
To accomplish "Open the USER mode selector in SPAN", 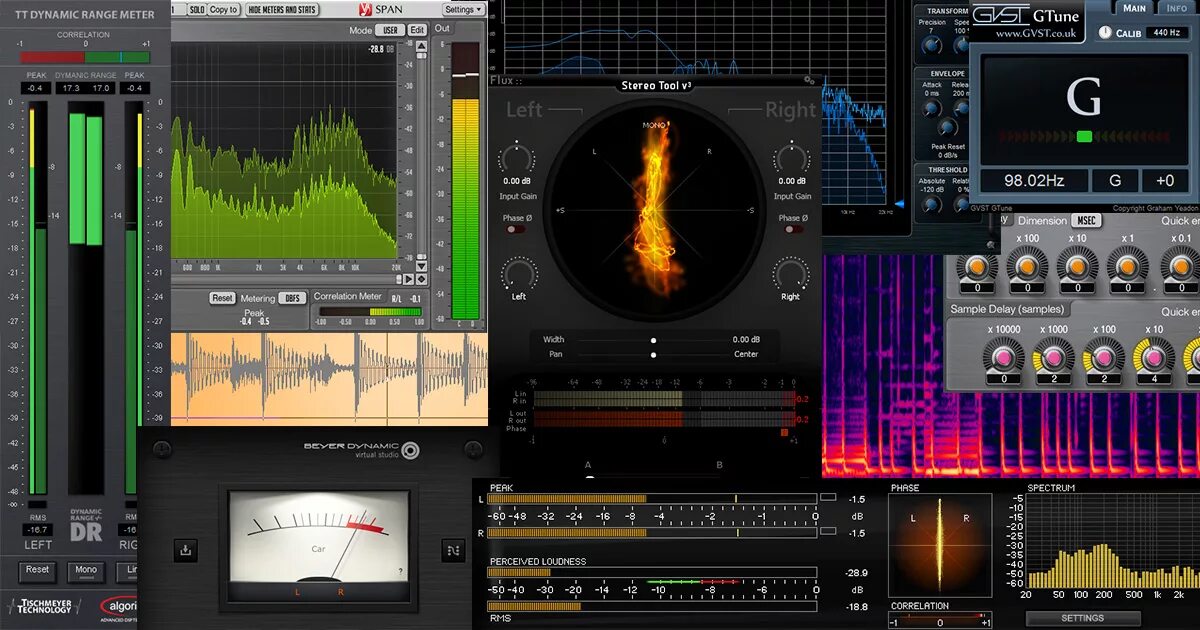I will 389,30.
